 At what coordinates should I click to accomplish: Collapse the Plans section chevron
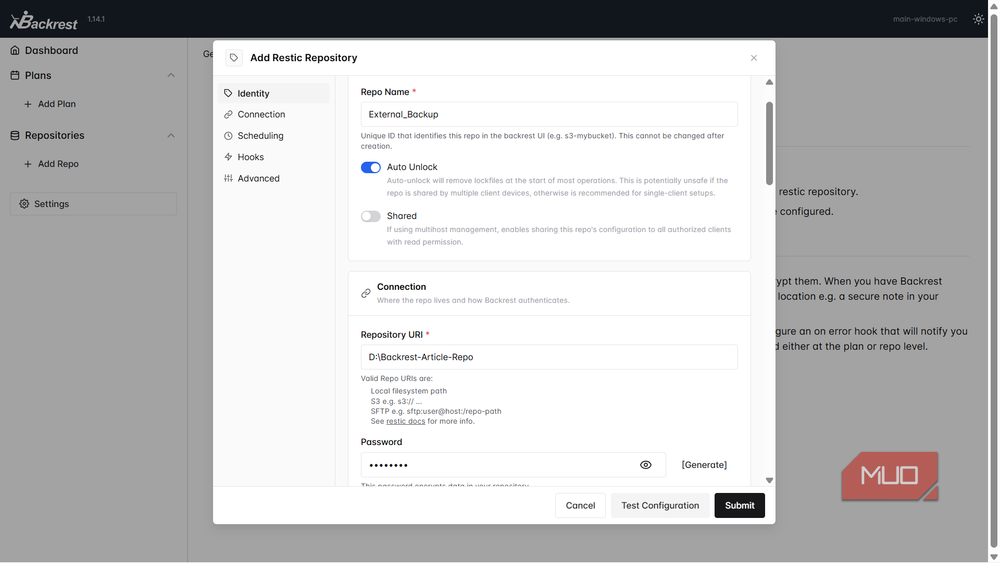coord(171,75)
